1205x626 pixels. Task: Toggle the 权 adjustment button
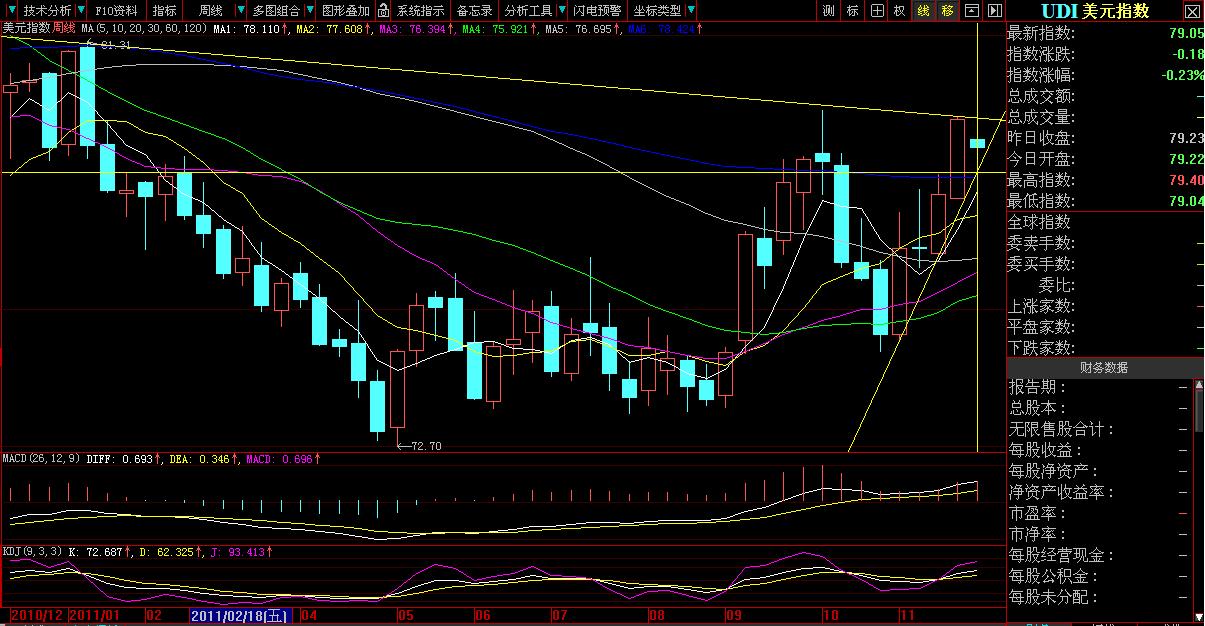pos(900,11)
